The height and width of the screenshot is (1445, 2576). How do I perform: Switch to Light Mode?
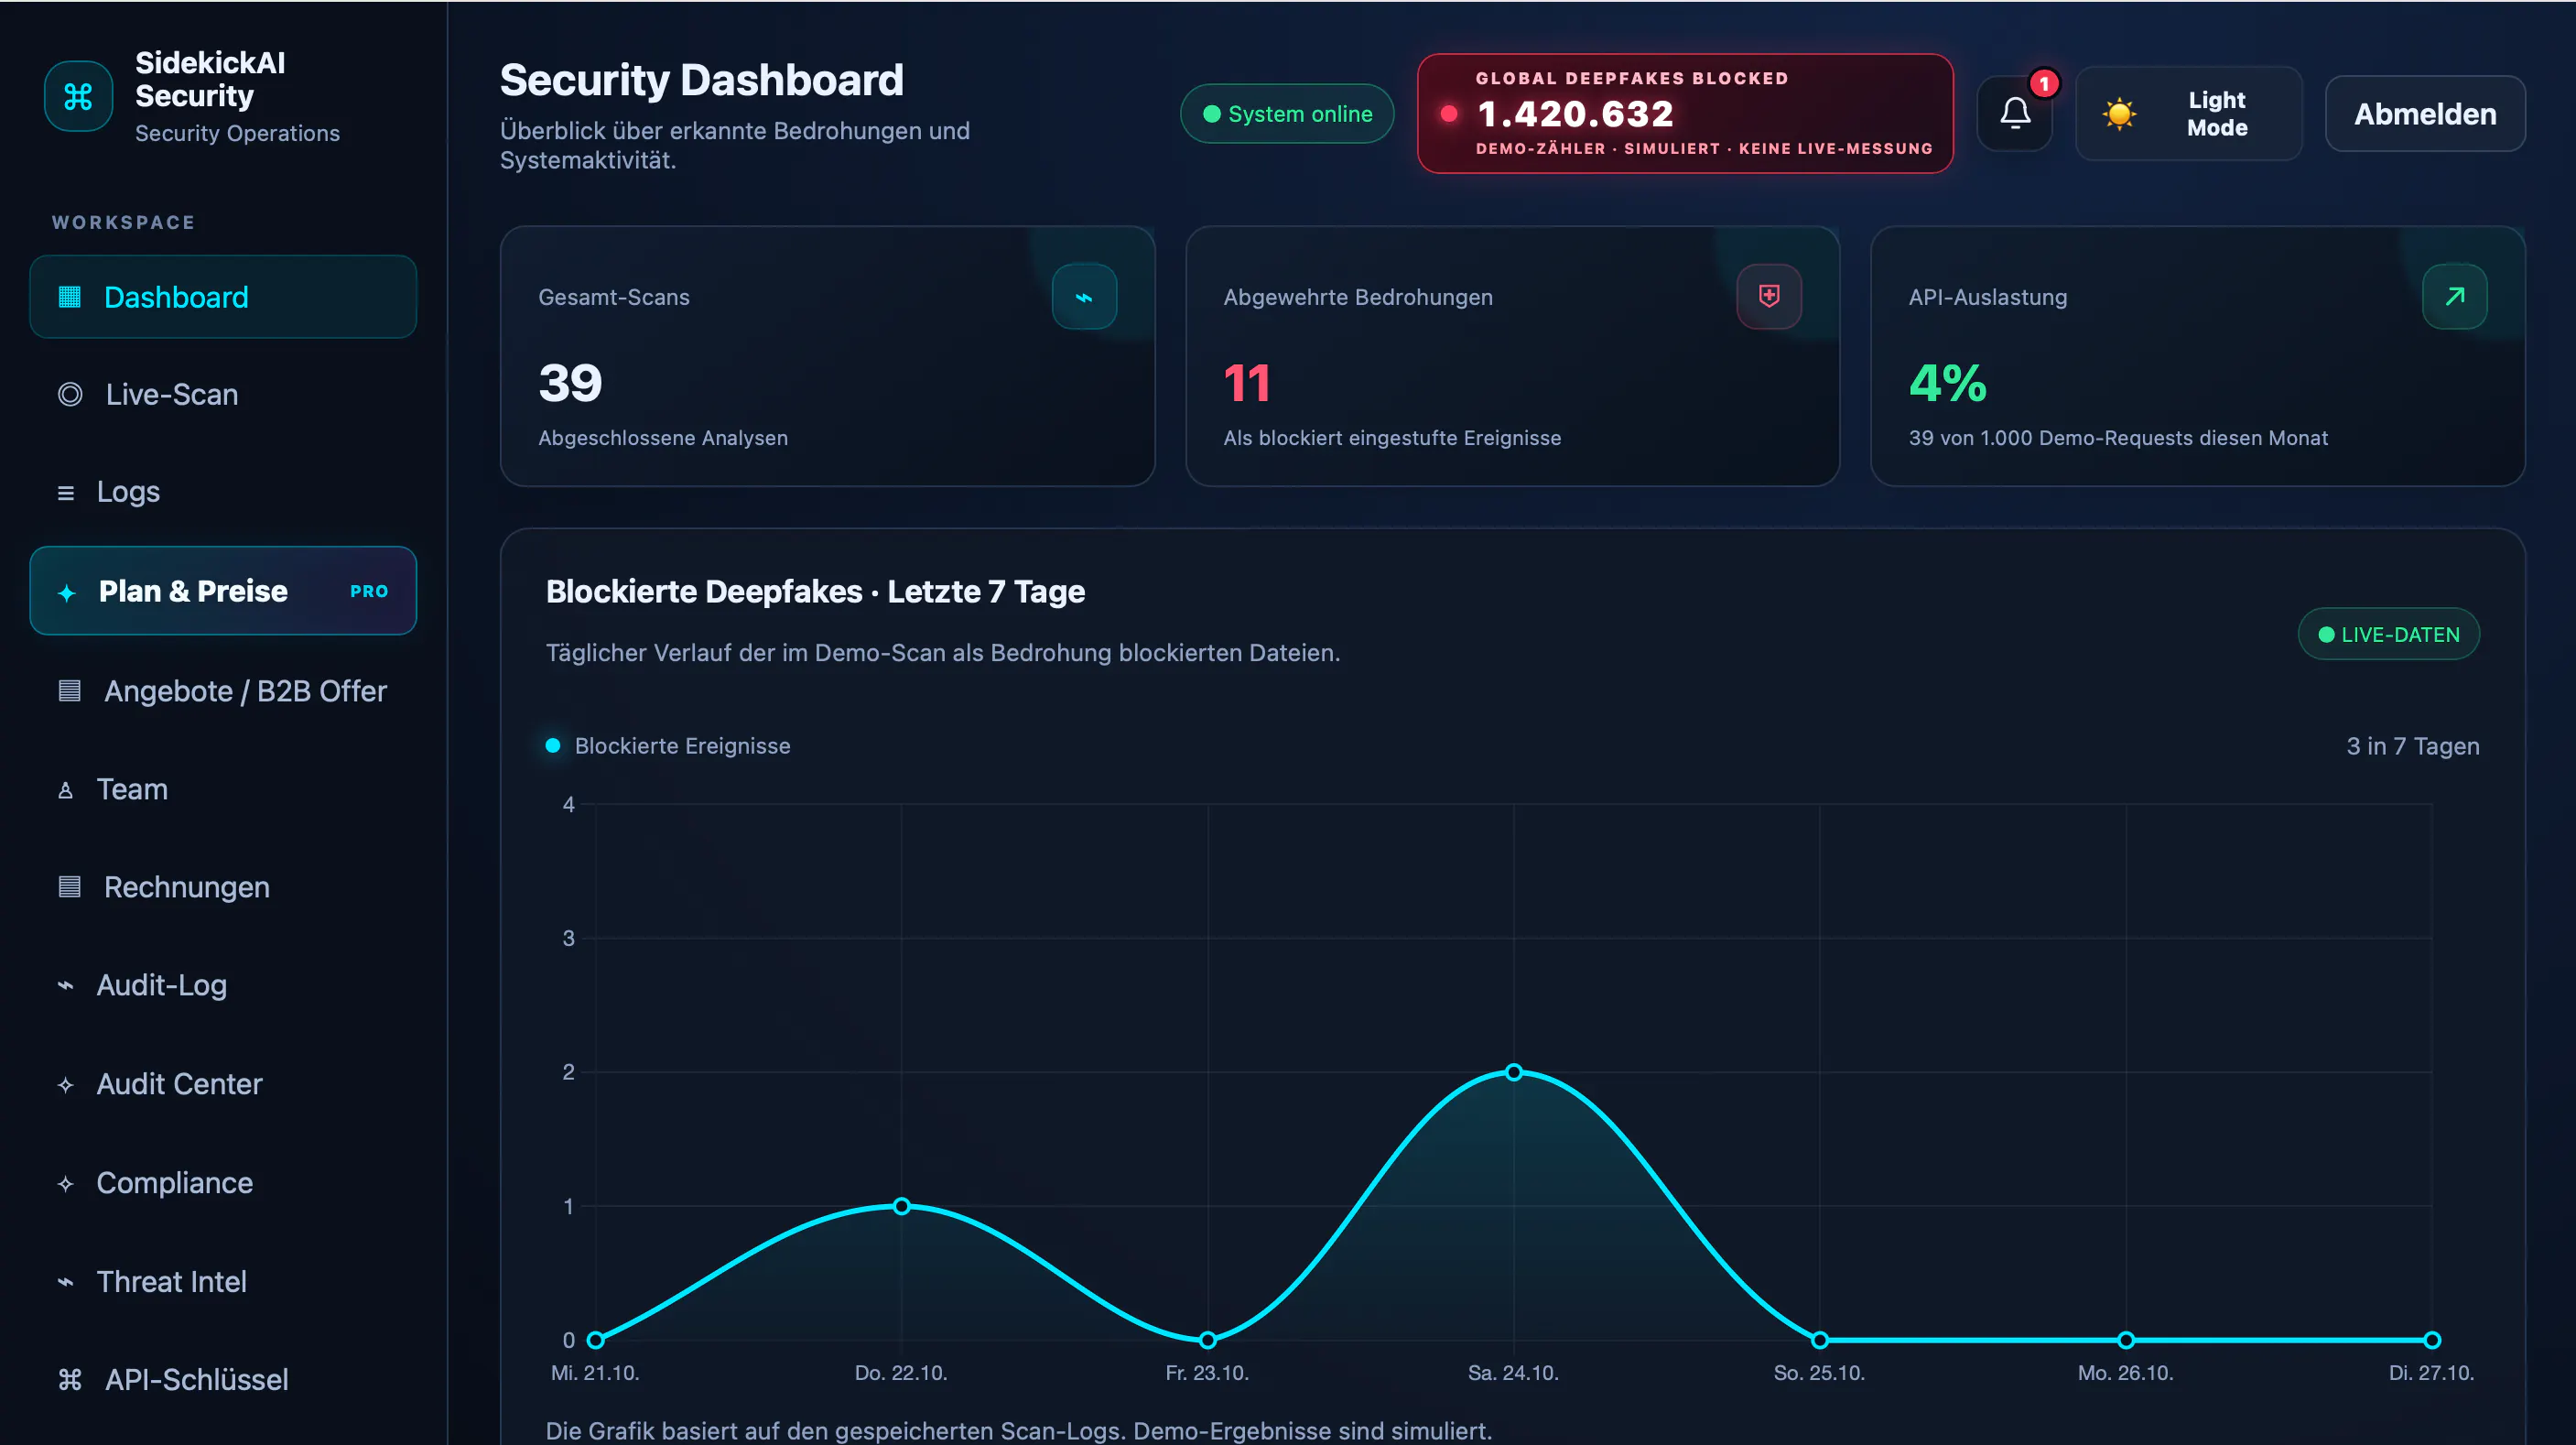(x=2189, y=114)
